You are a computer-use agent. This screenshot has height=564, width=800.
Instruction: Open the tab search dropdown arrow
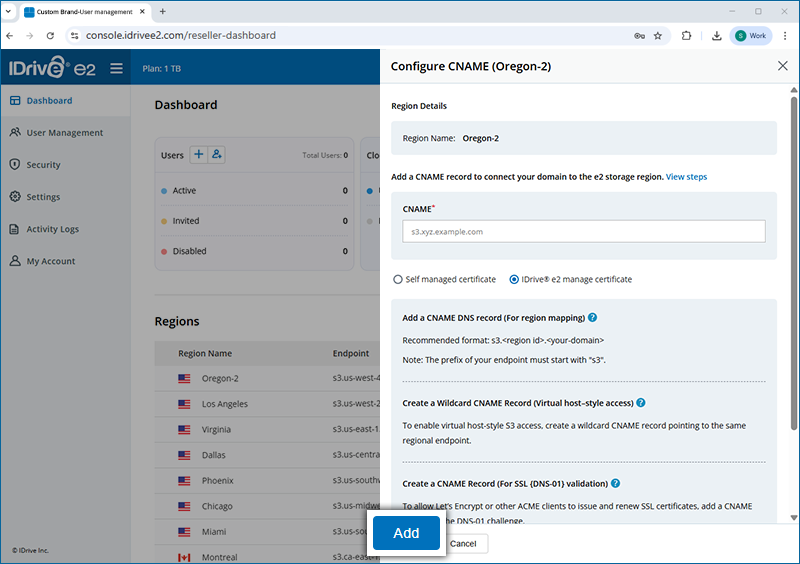pyautogui.click(x=9, y=11)
